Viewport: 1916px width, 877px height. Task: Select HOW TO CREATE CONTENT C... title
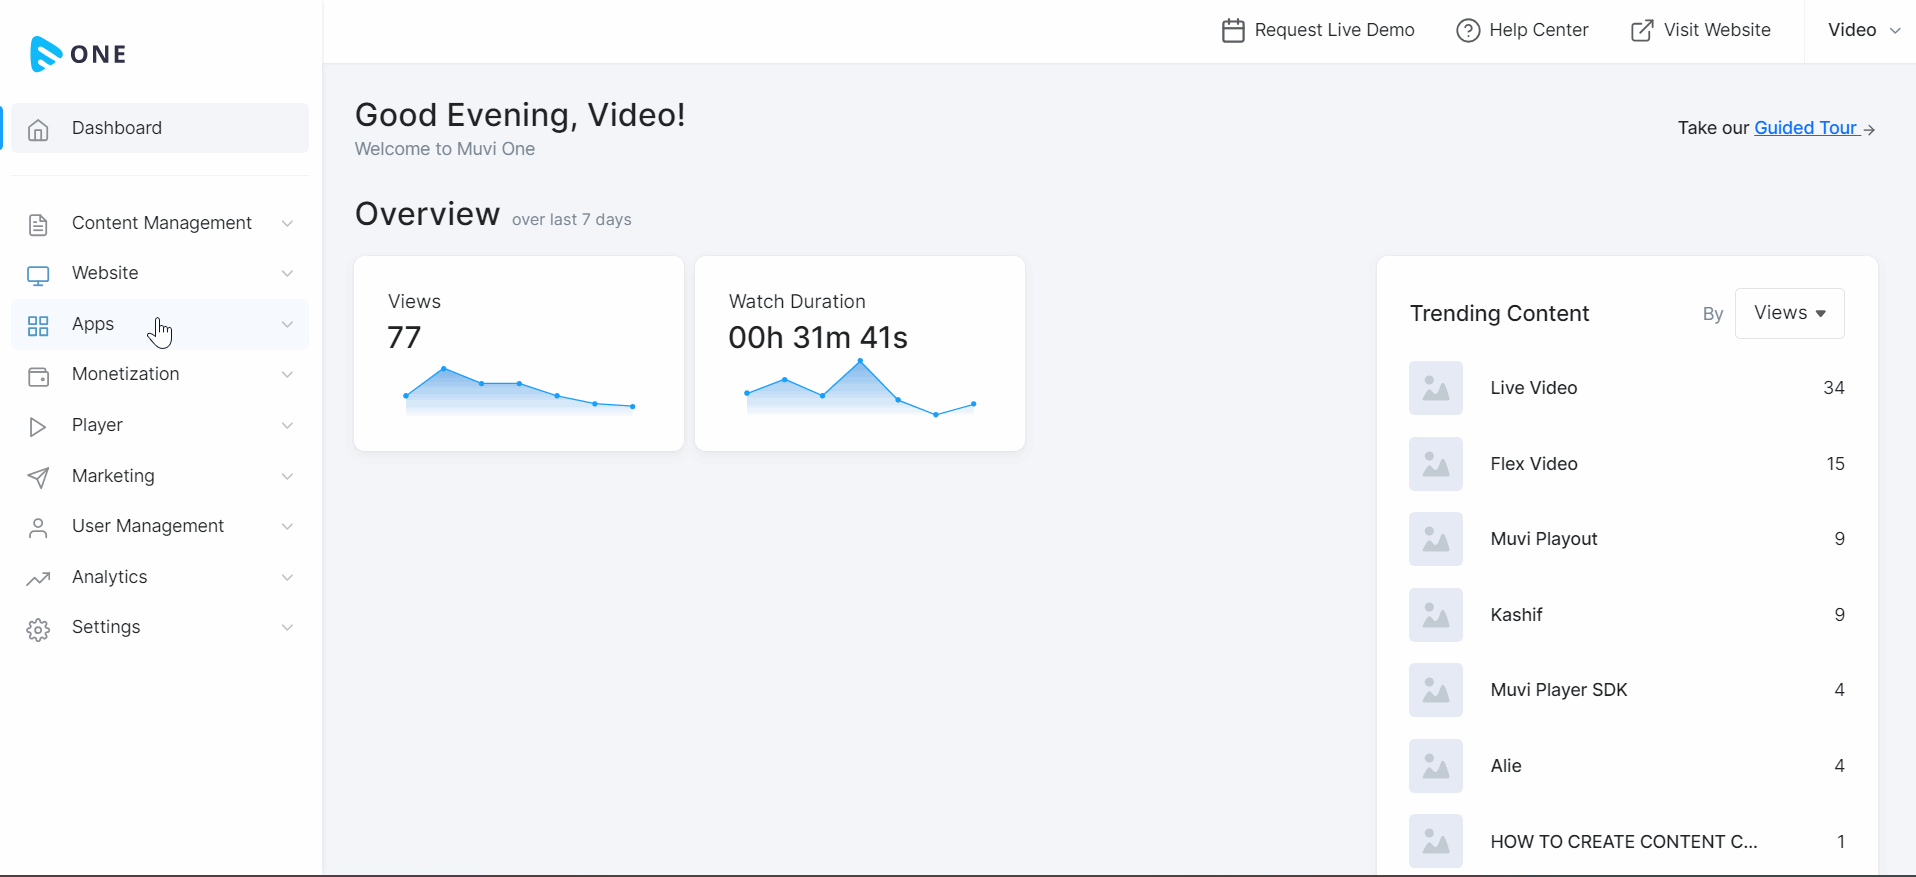pos(1624,842)
